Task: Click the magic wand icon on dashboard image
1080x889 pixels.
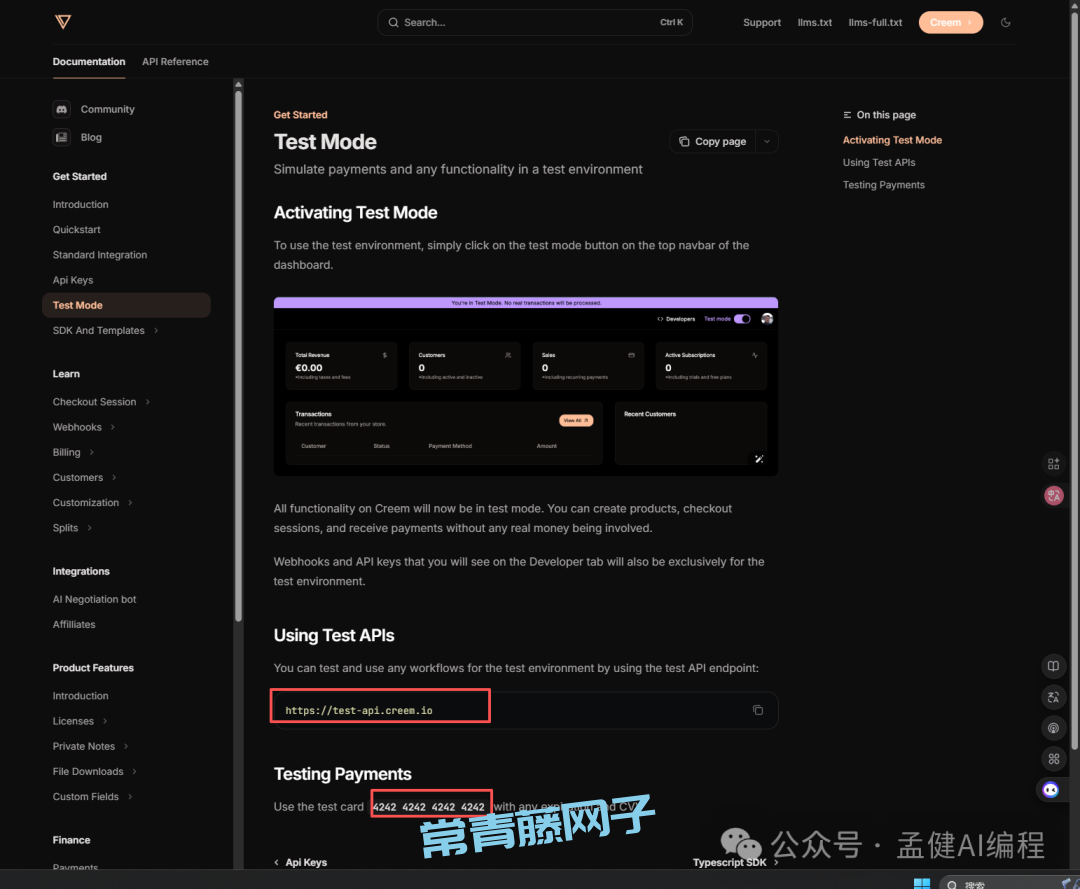Action: pyautogui.click(x=759, y=459)
